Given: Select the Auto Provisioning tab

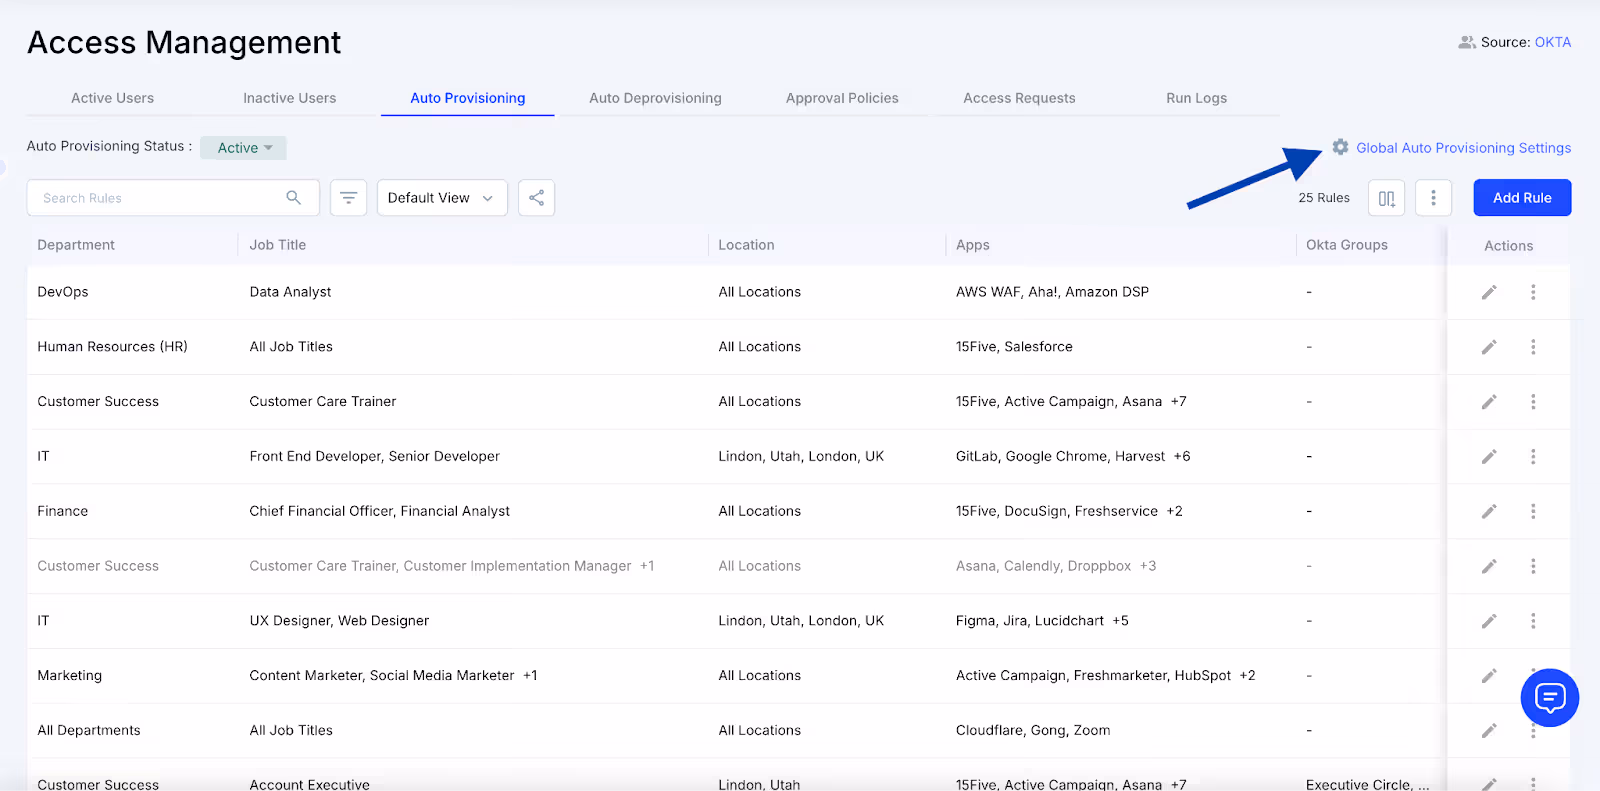Looking at the screenshot, I should click(467, 98).
